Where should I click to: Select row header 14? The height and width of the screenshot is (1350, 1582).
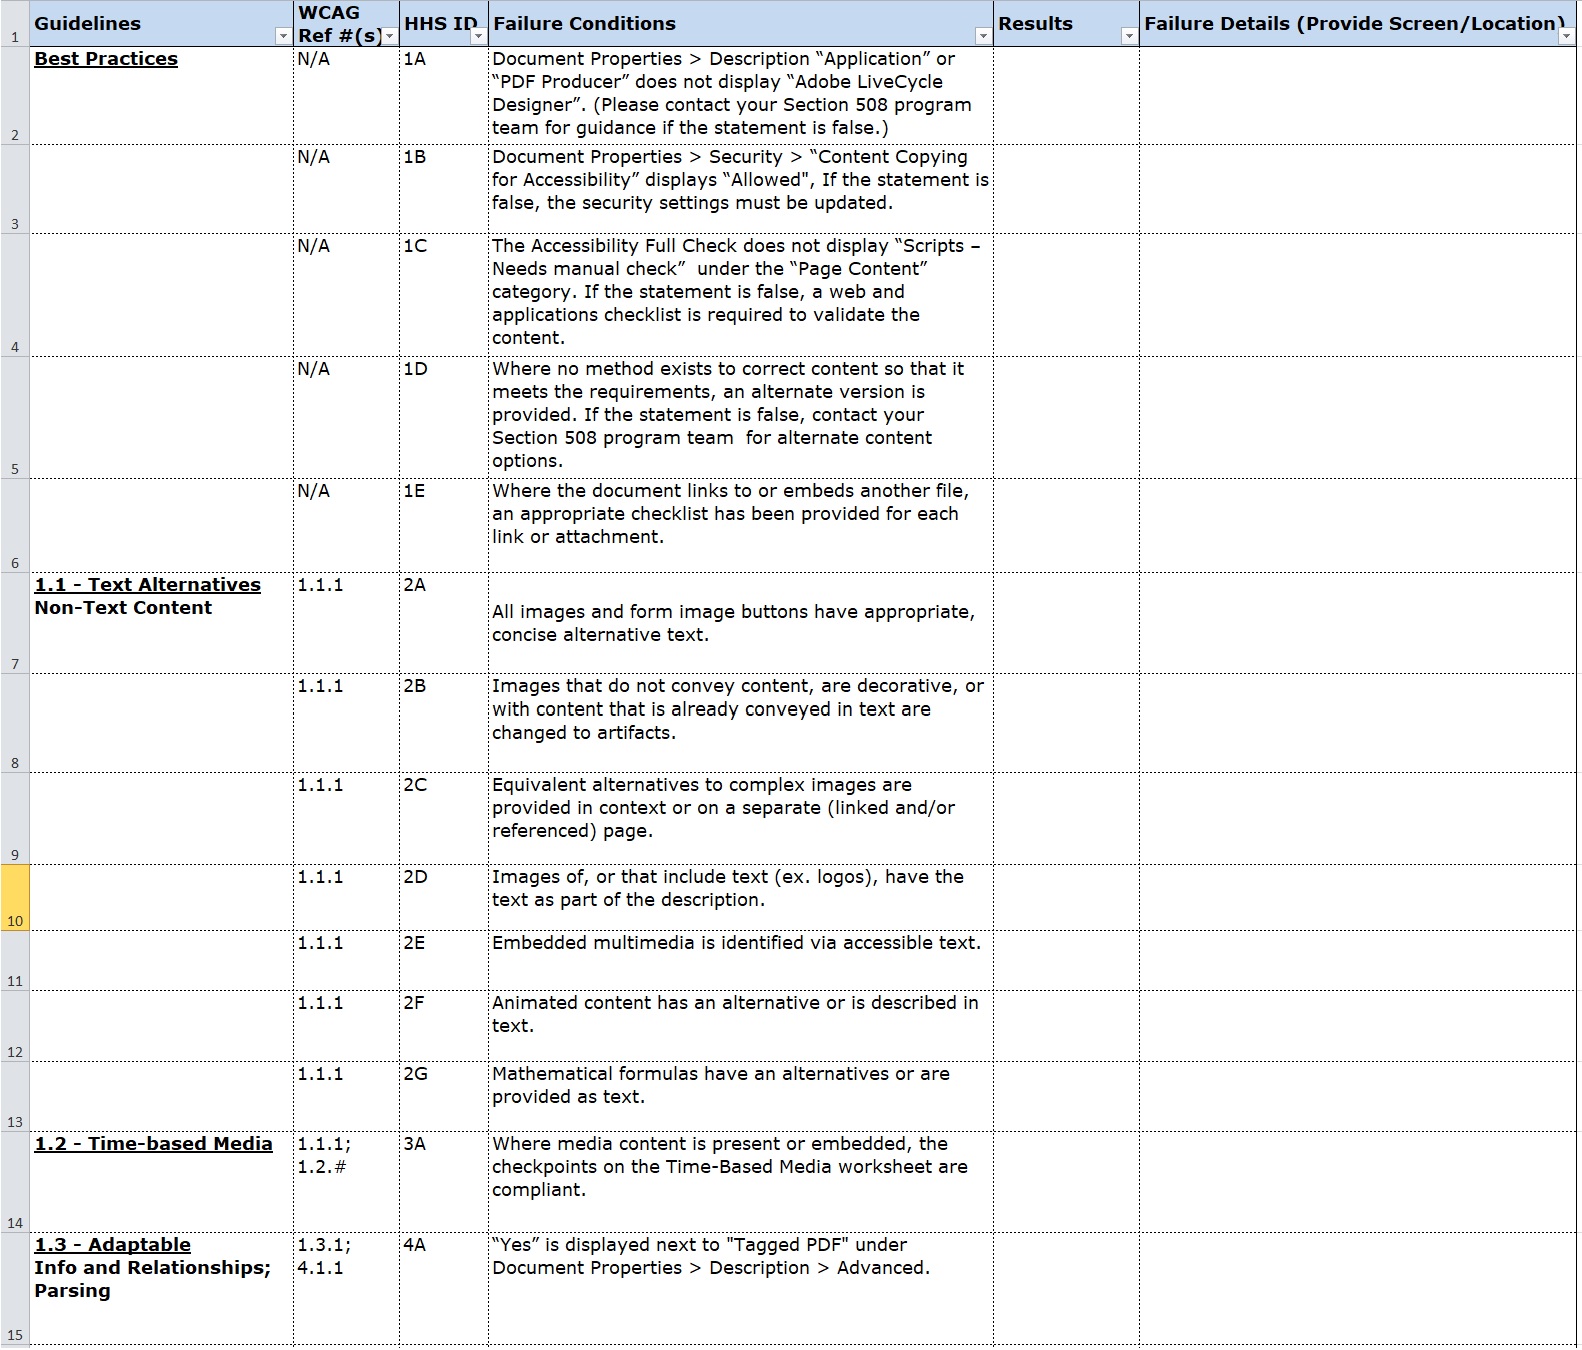(15, 1182)
